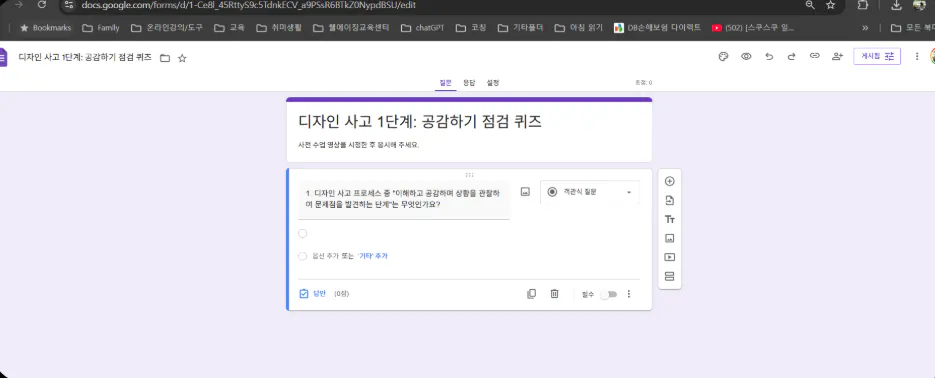This screenshot has height=378, width=935.
Task: Open the chatGPT bookmark folder
Action: [x=423, y=28]
